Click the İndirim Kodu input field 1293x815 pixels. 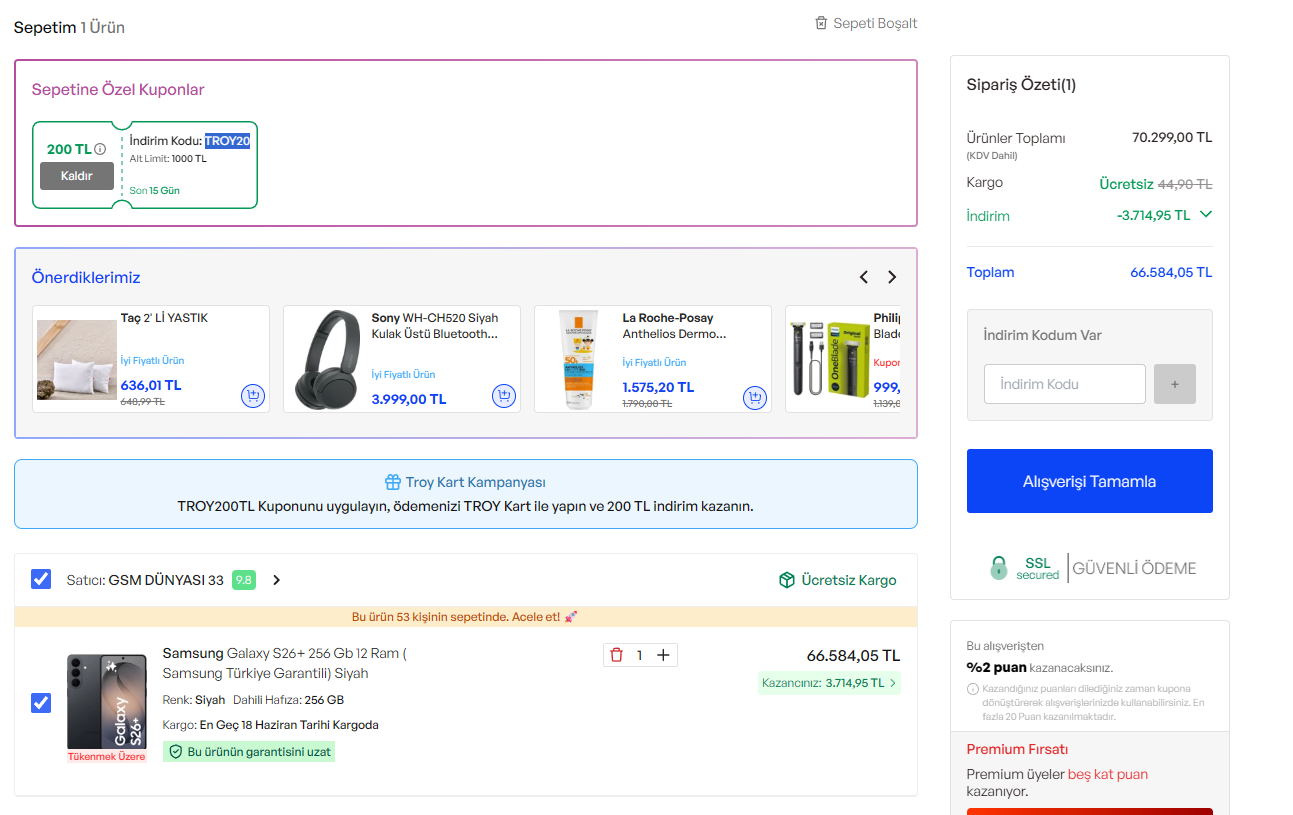pos(1065,384)
